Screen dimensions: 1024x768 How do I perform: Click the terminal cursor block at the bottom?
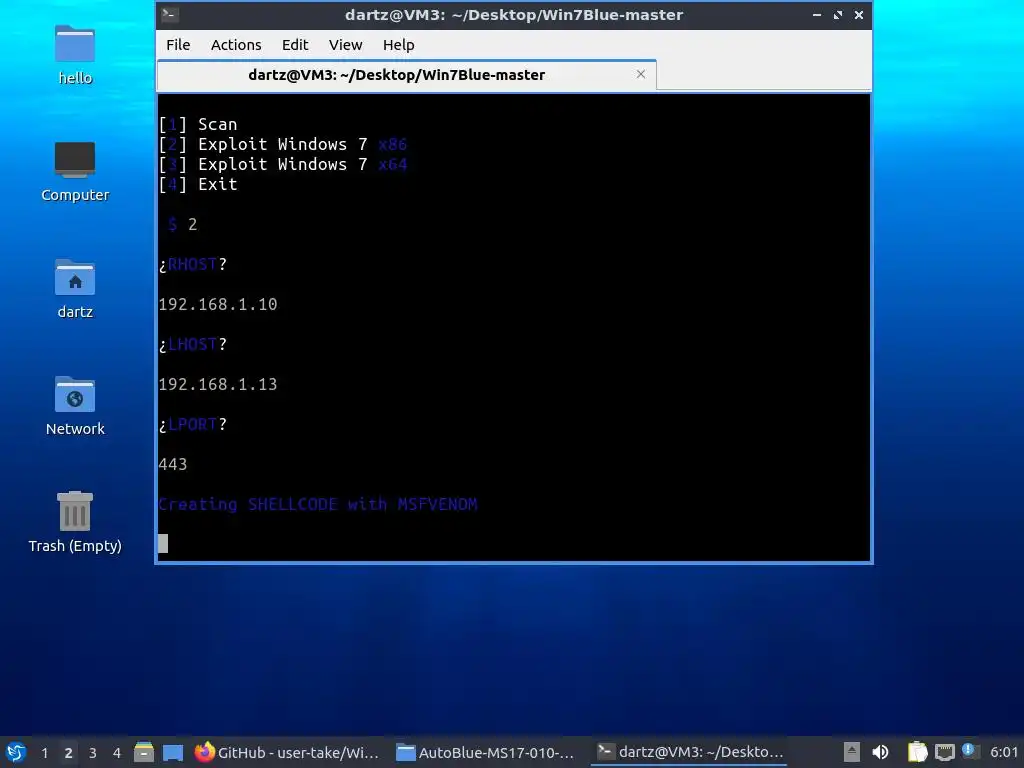coord(163,543)
